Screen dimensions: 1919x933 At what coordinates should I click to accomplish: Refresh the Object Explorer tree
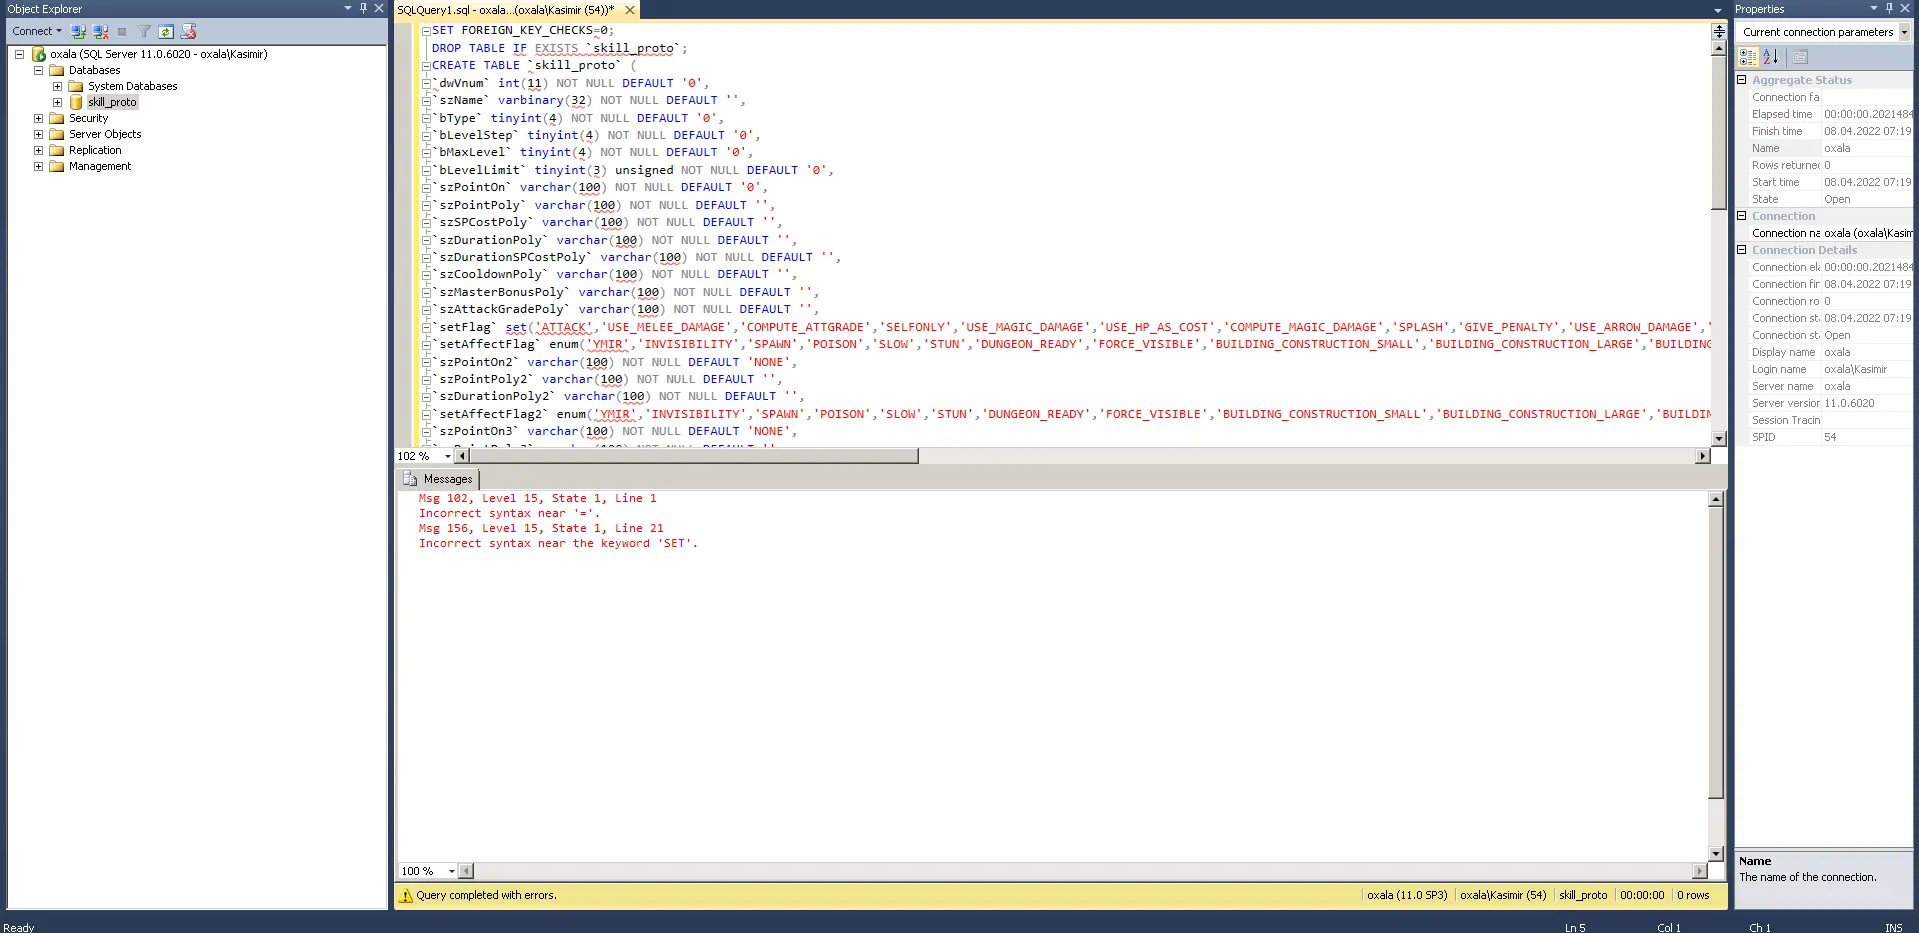[166, 31]
